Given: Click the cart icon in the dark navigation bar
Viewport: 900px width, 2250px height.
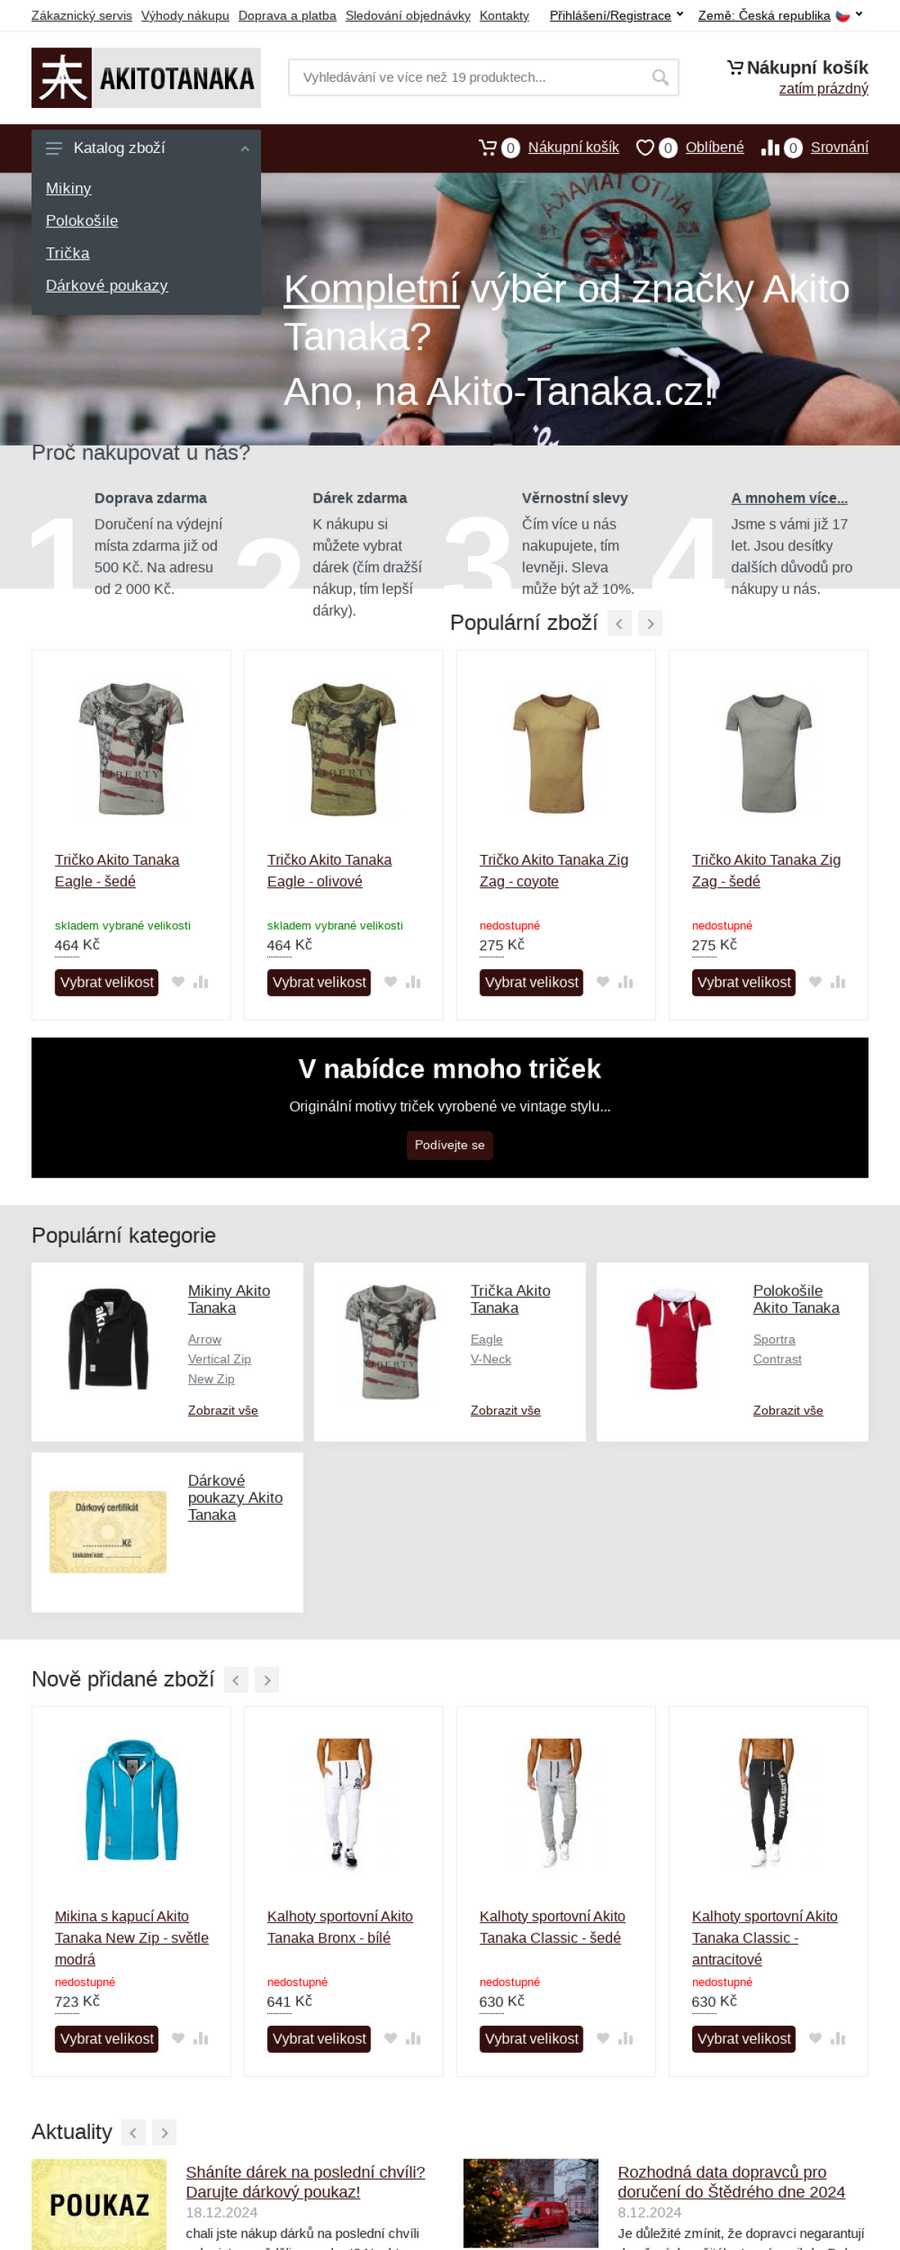Looking at the screenshot, I should (x=488, y=148).
